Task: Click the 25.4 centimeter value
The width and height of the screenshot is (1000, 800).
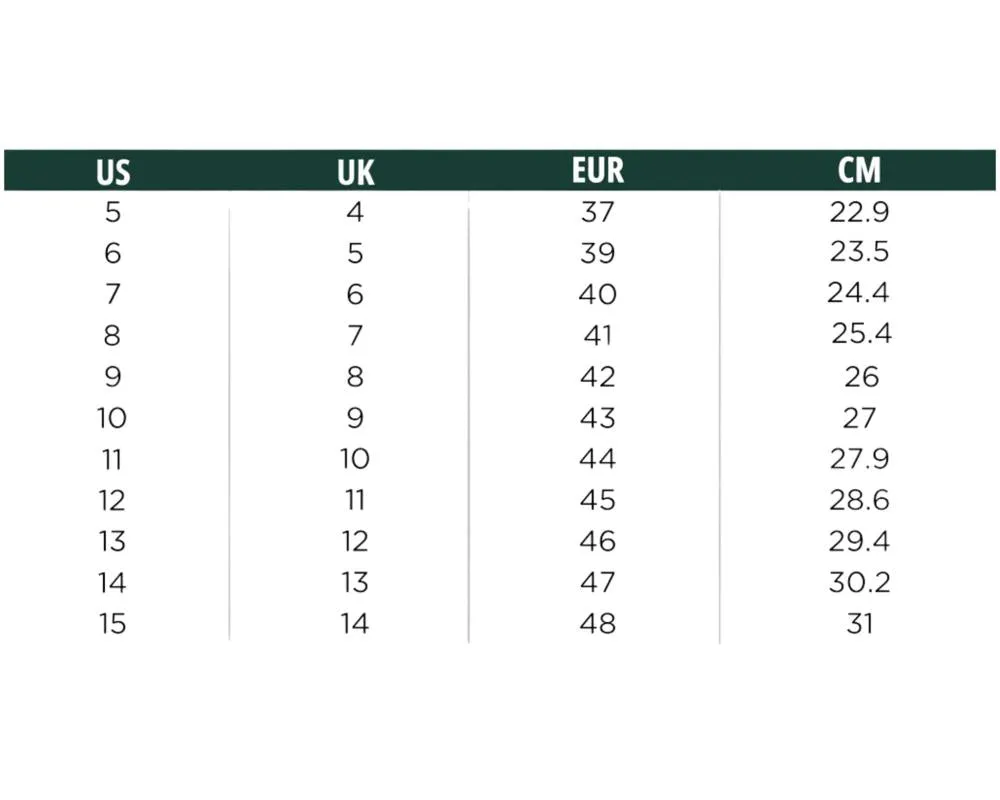Action: [861, 334]
